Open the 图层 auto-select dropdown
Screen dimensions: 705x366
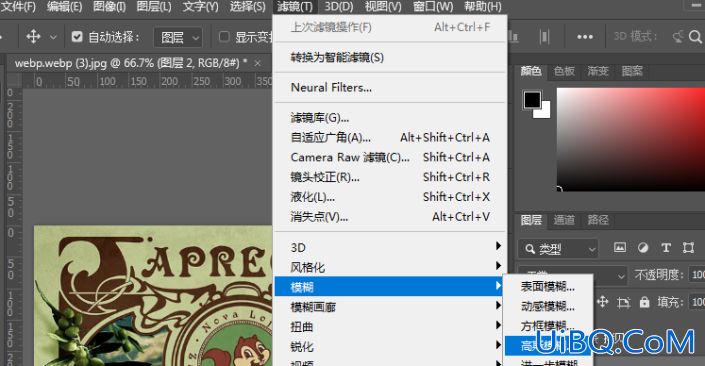178,37
